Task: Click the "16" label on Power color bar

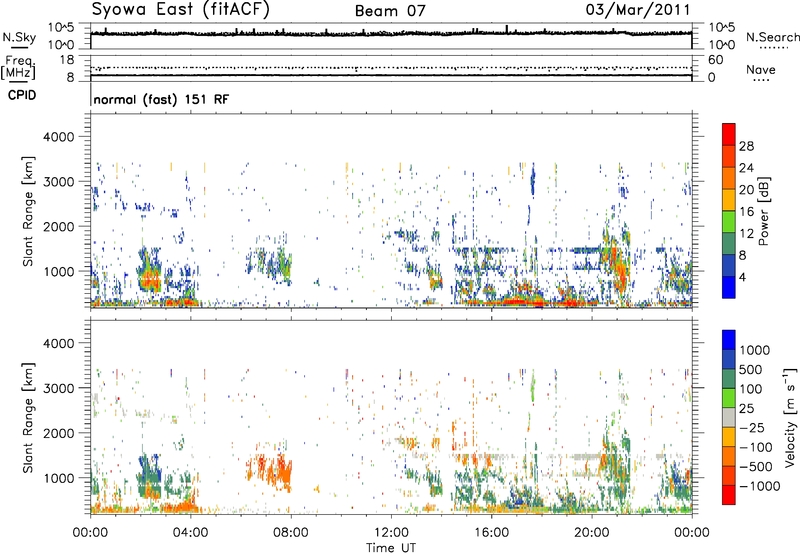Action: [x=746, y=212]
